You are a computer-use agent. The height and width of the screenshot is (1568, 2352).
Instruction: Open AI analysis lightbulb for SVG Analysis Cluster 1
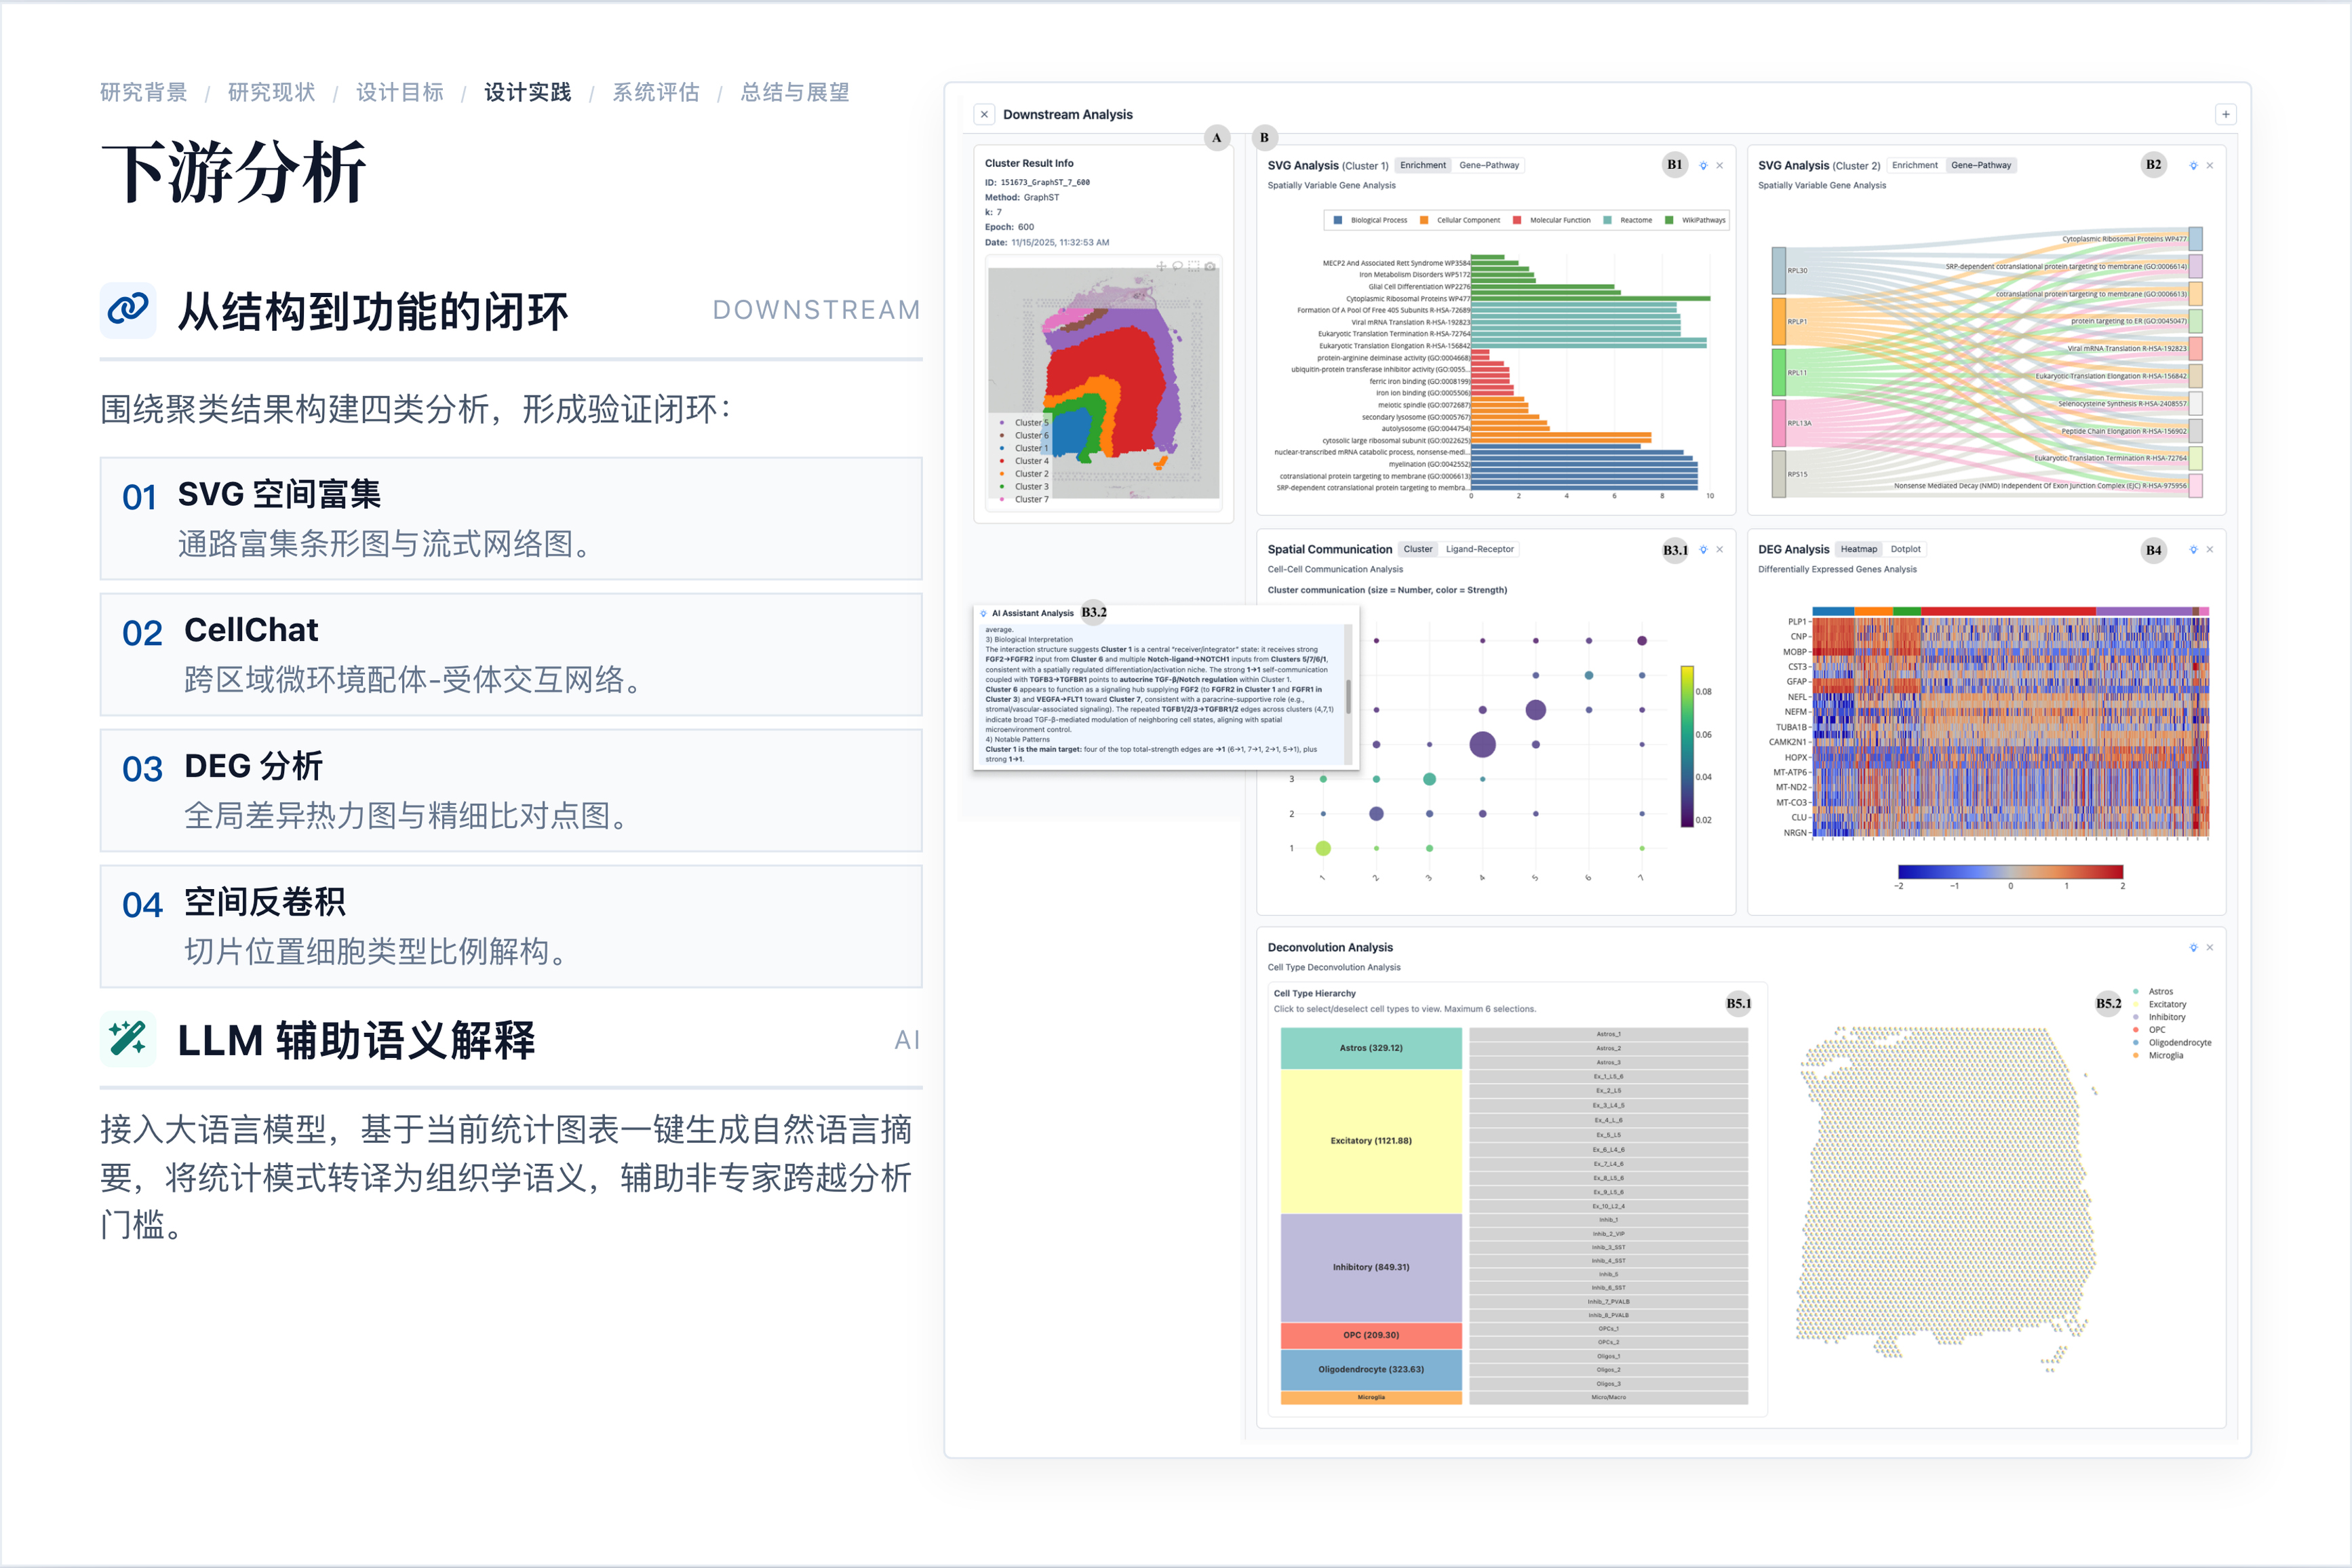pyautogui.click(x=1703, y=165)
